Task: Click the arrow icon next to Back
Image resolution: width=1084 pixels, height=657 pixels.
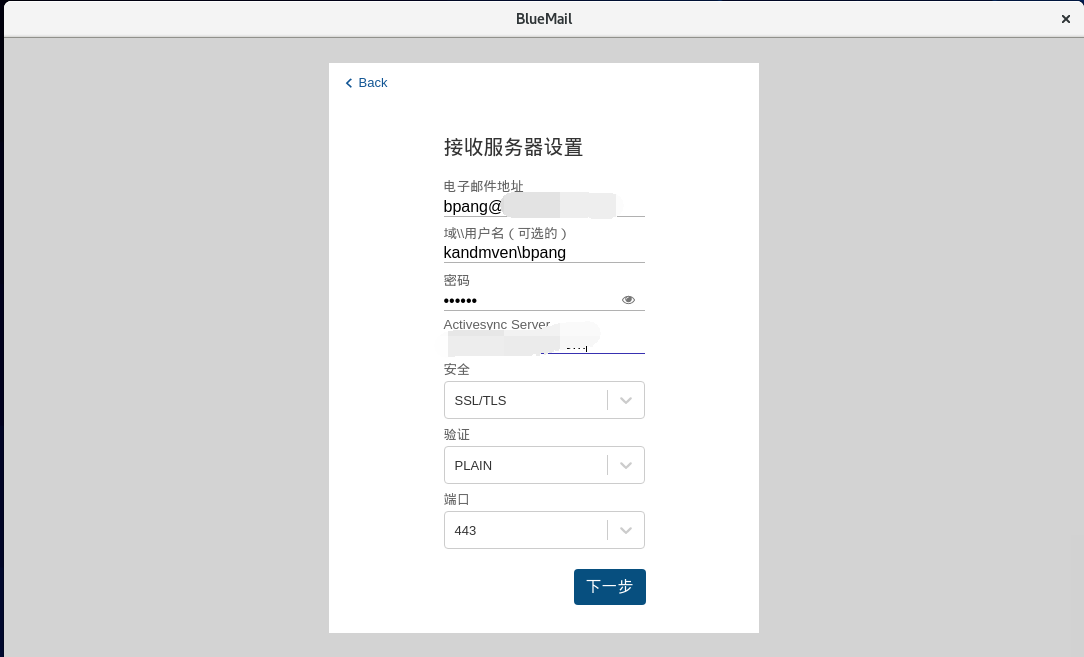Action: tap(348, 83)
